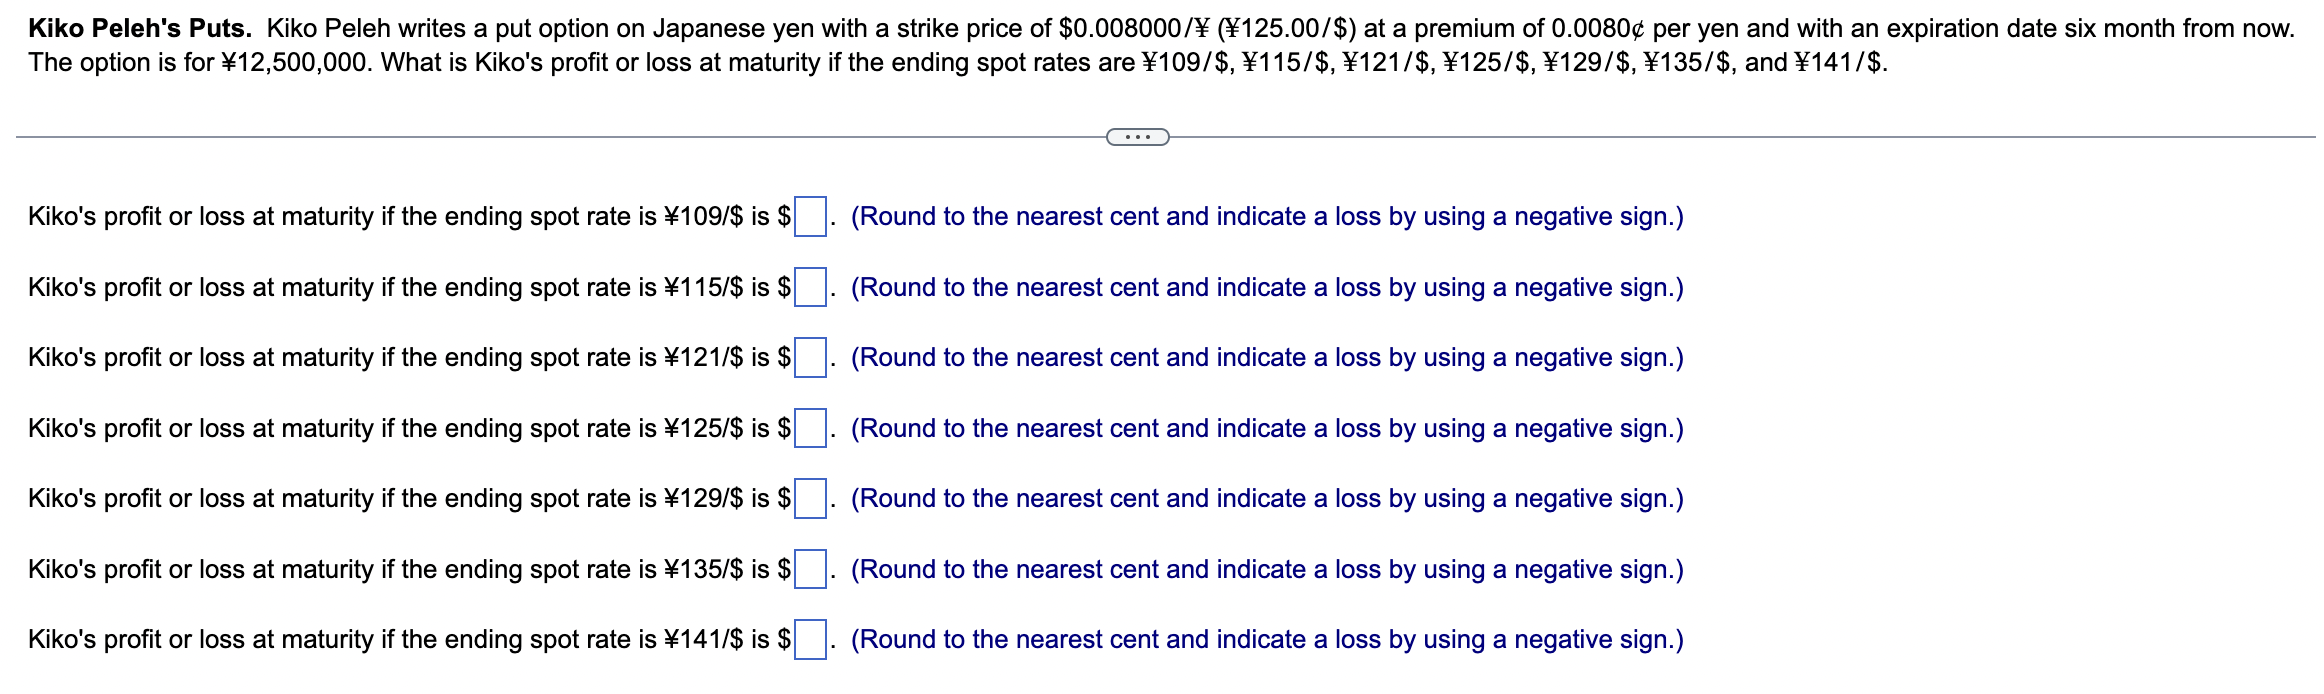The width and height of the screenshot is (2324, 694).
Task: Click the rounding instruction beside the ¥129/$ box
Action: point(1265,498)
